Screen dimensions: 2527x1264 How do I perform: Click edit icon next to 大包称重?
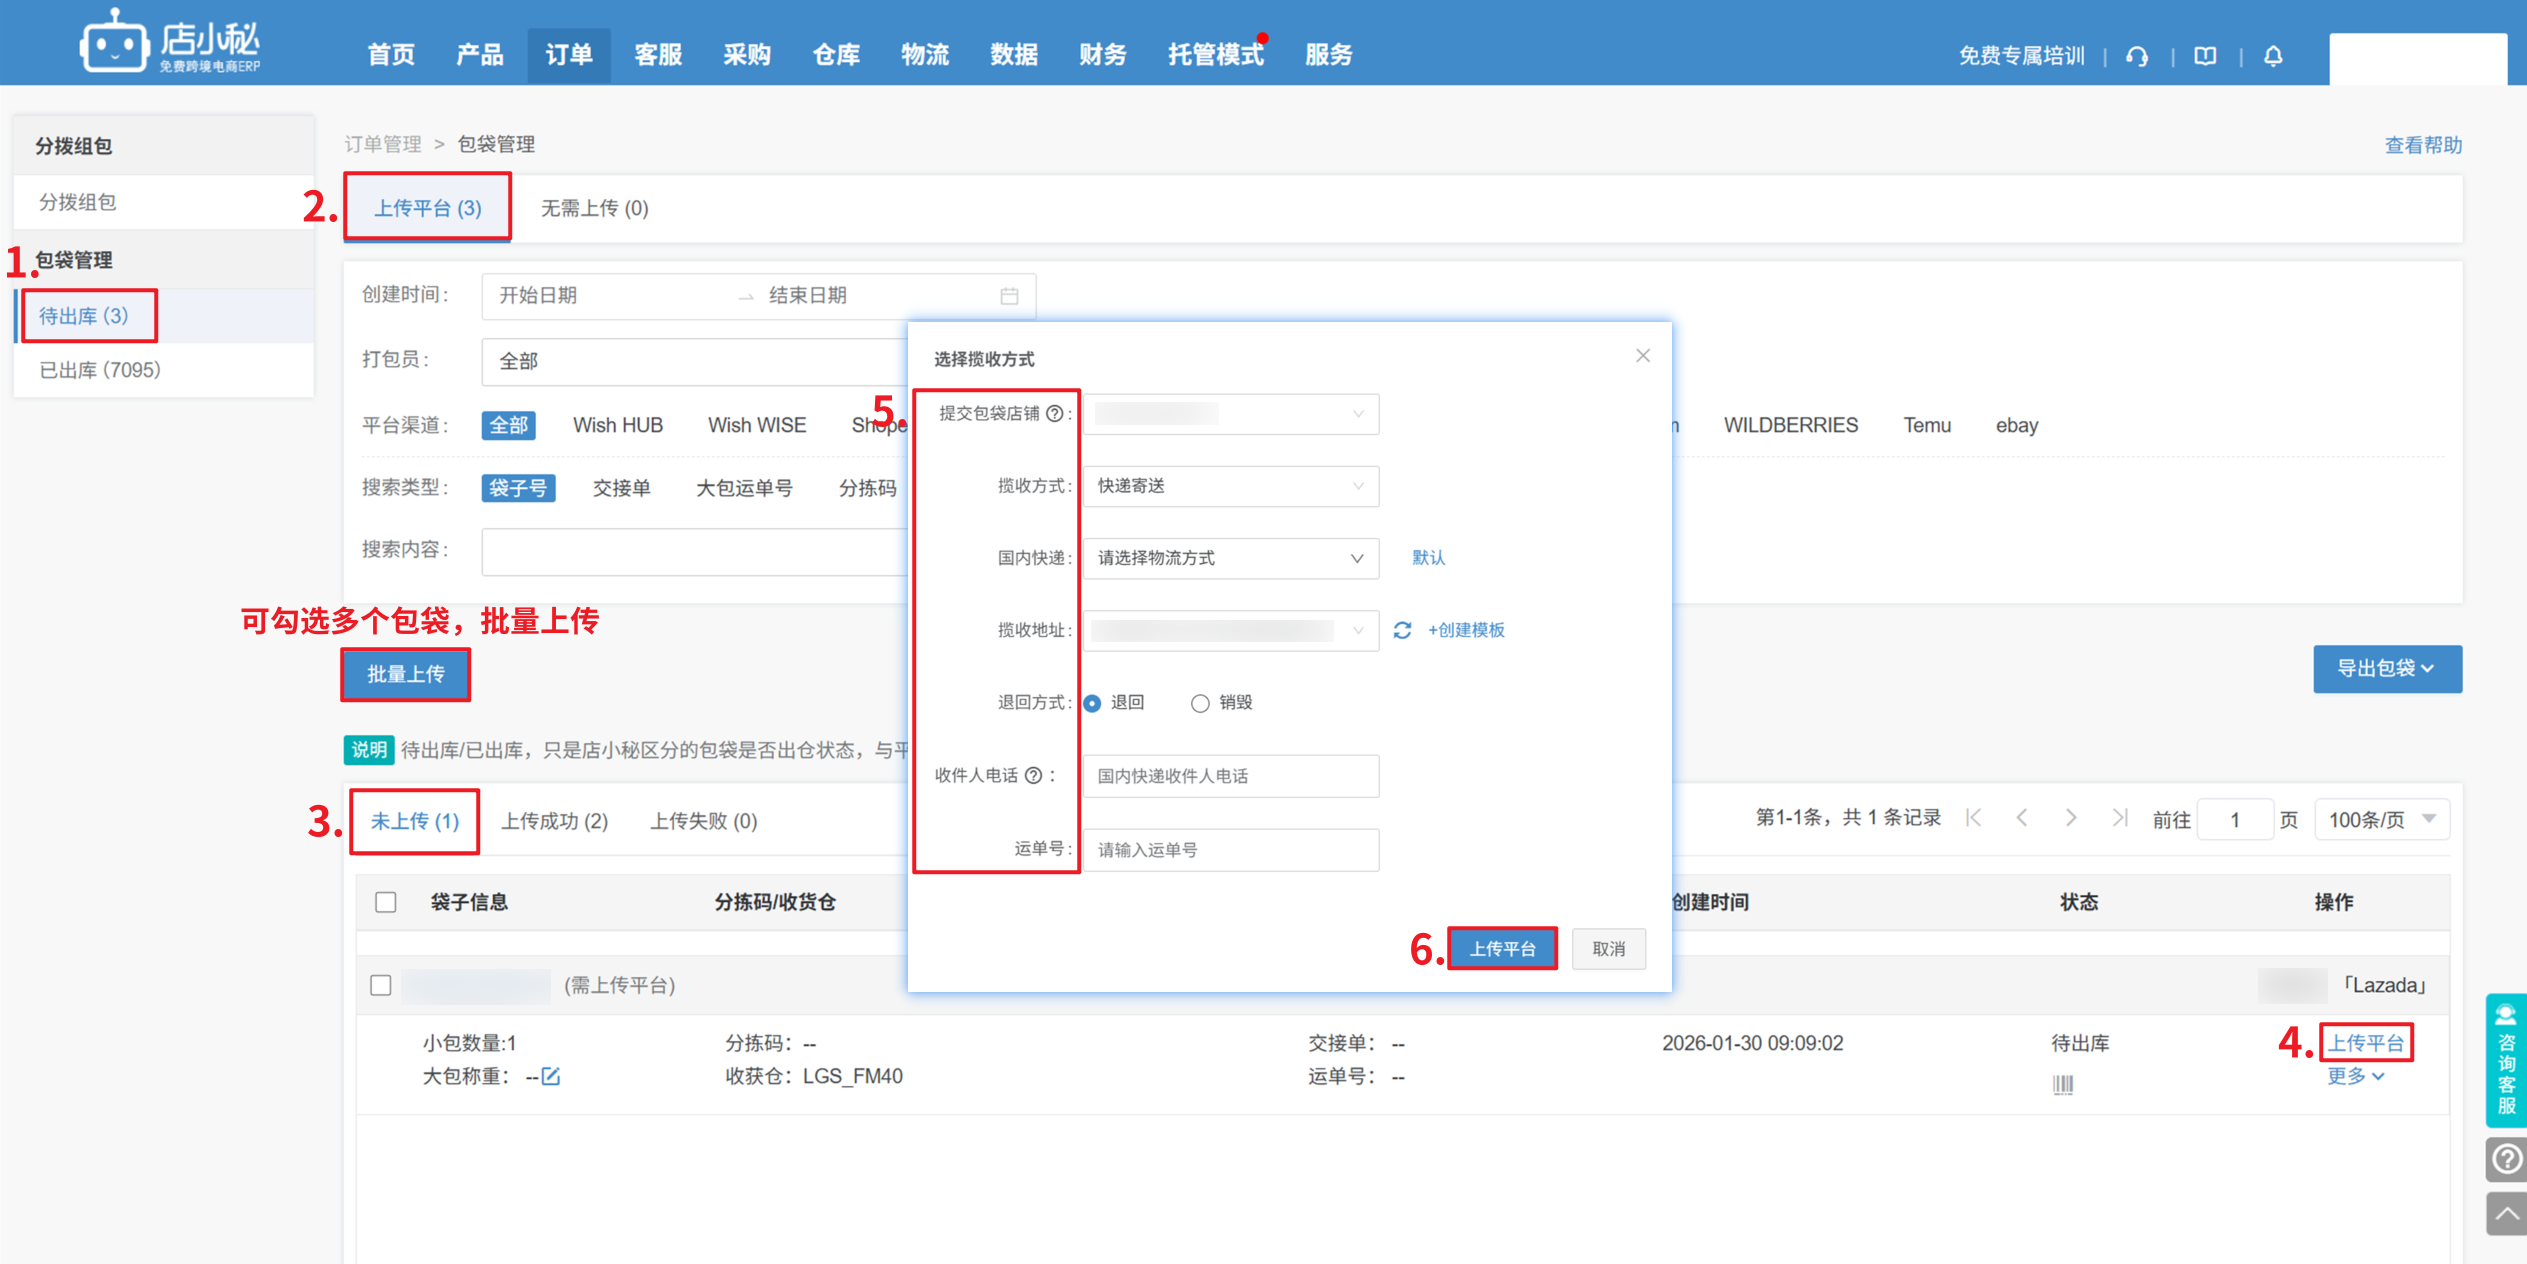click(x=551, y=1076)
